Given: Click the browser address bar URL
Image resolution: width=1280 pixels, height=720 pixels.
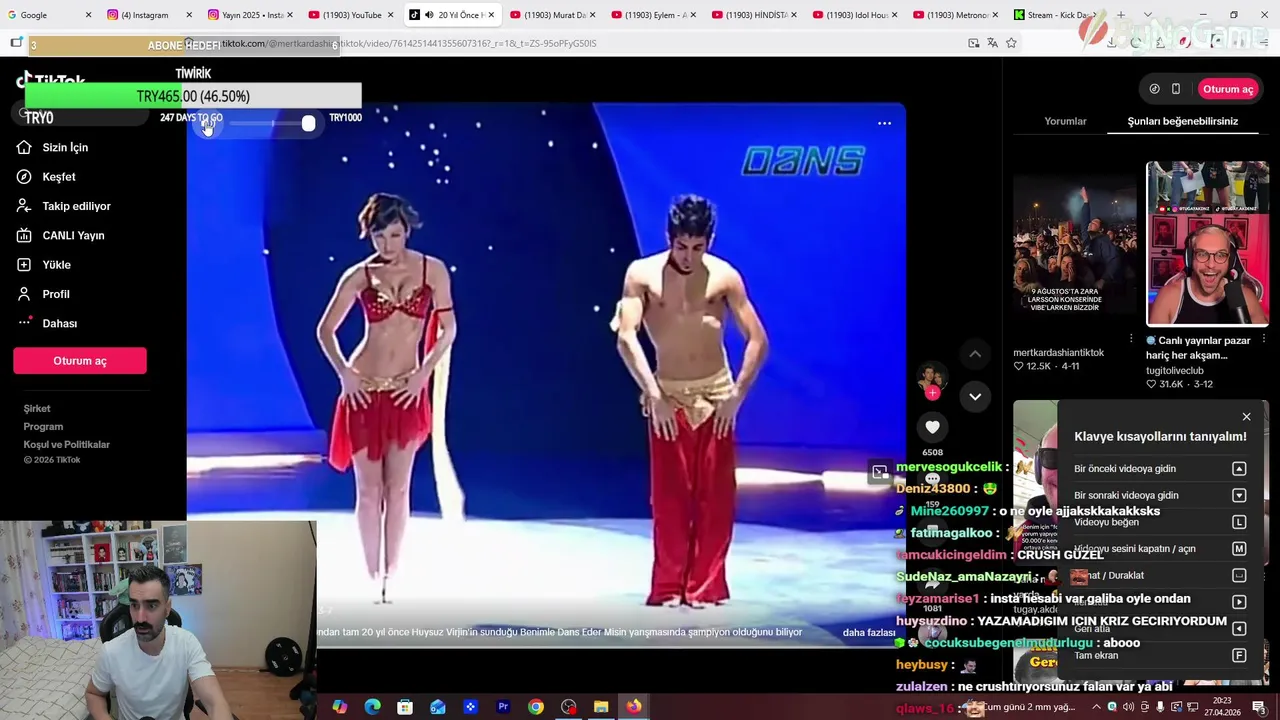Looking at the screenshot, I should [x=410, y=43].
